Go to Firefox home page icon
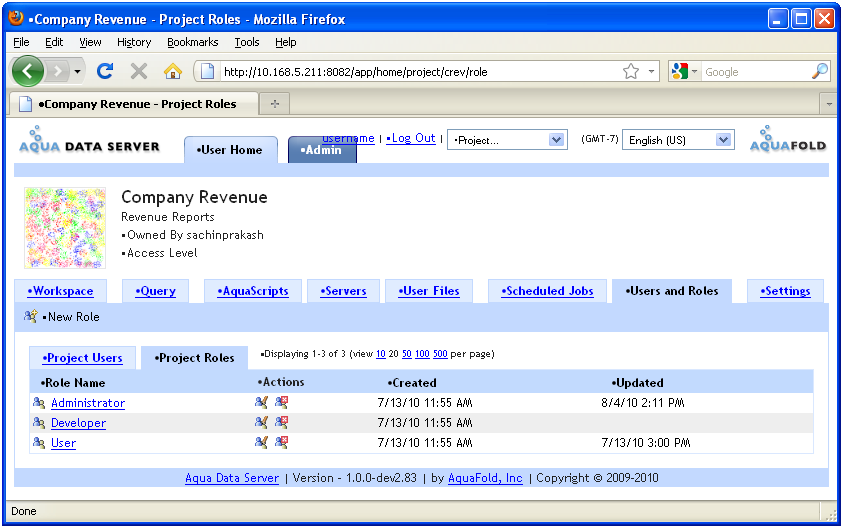844x528 pixels. click(172, 71)
